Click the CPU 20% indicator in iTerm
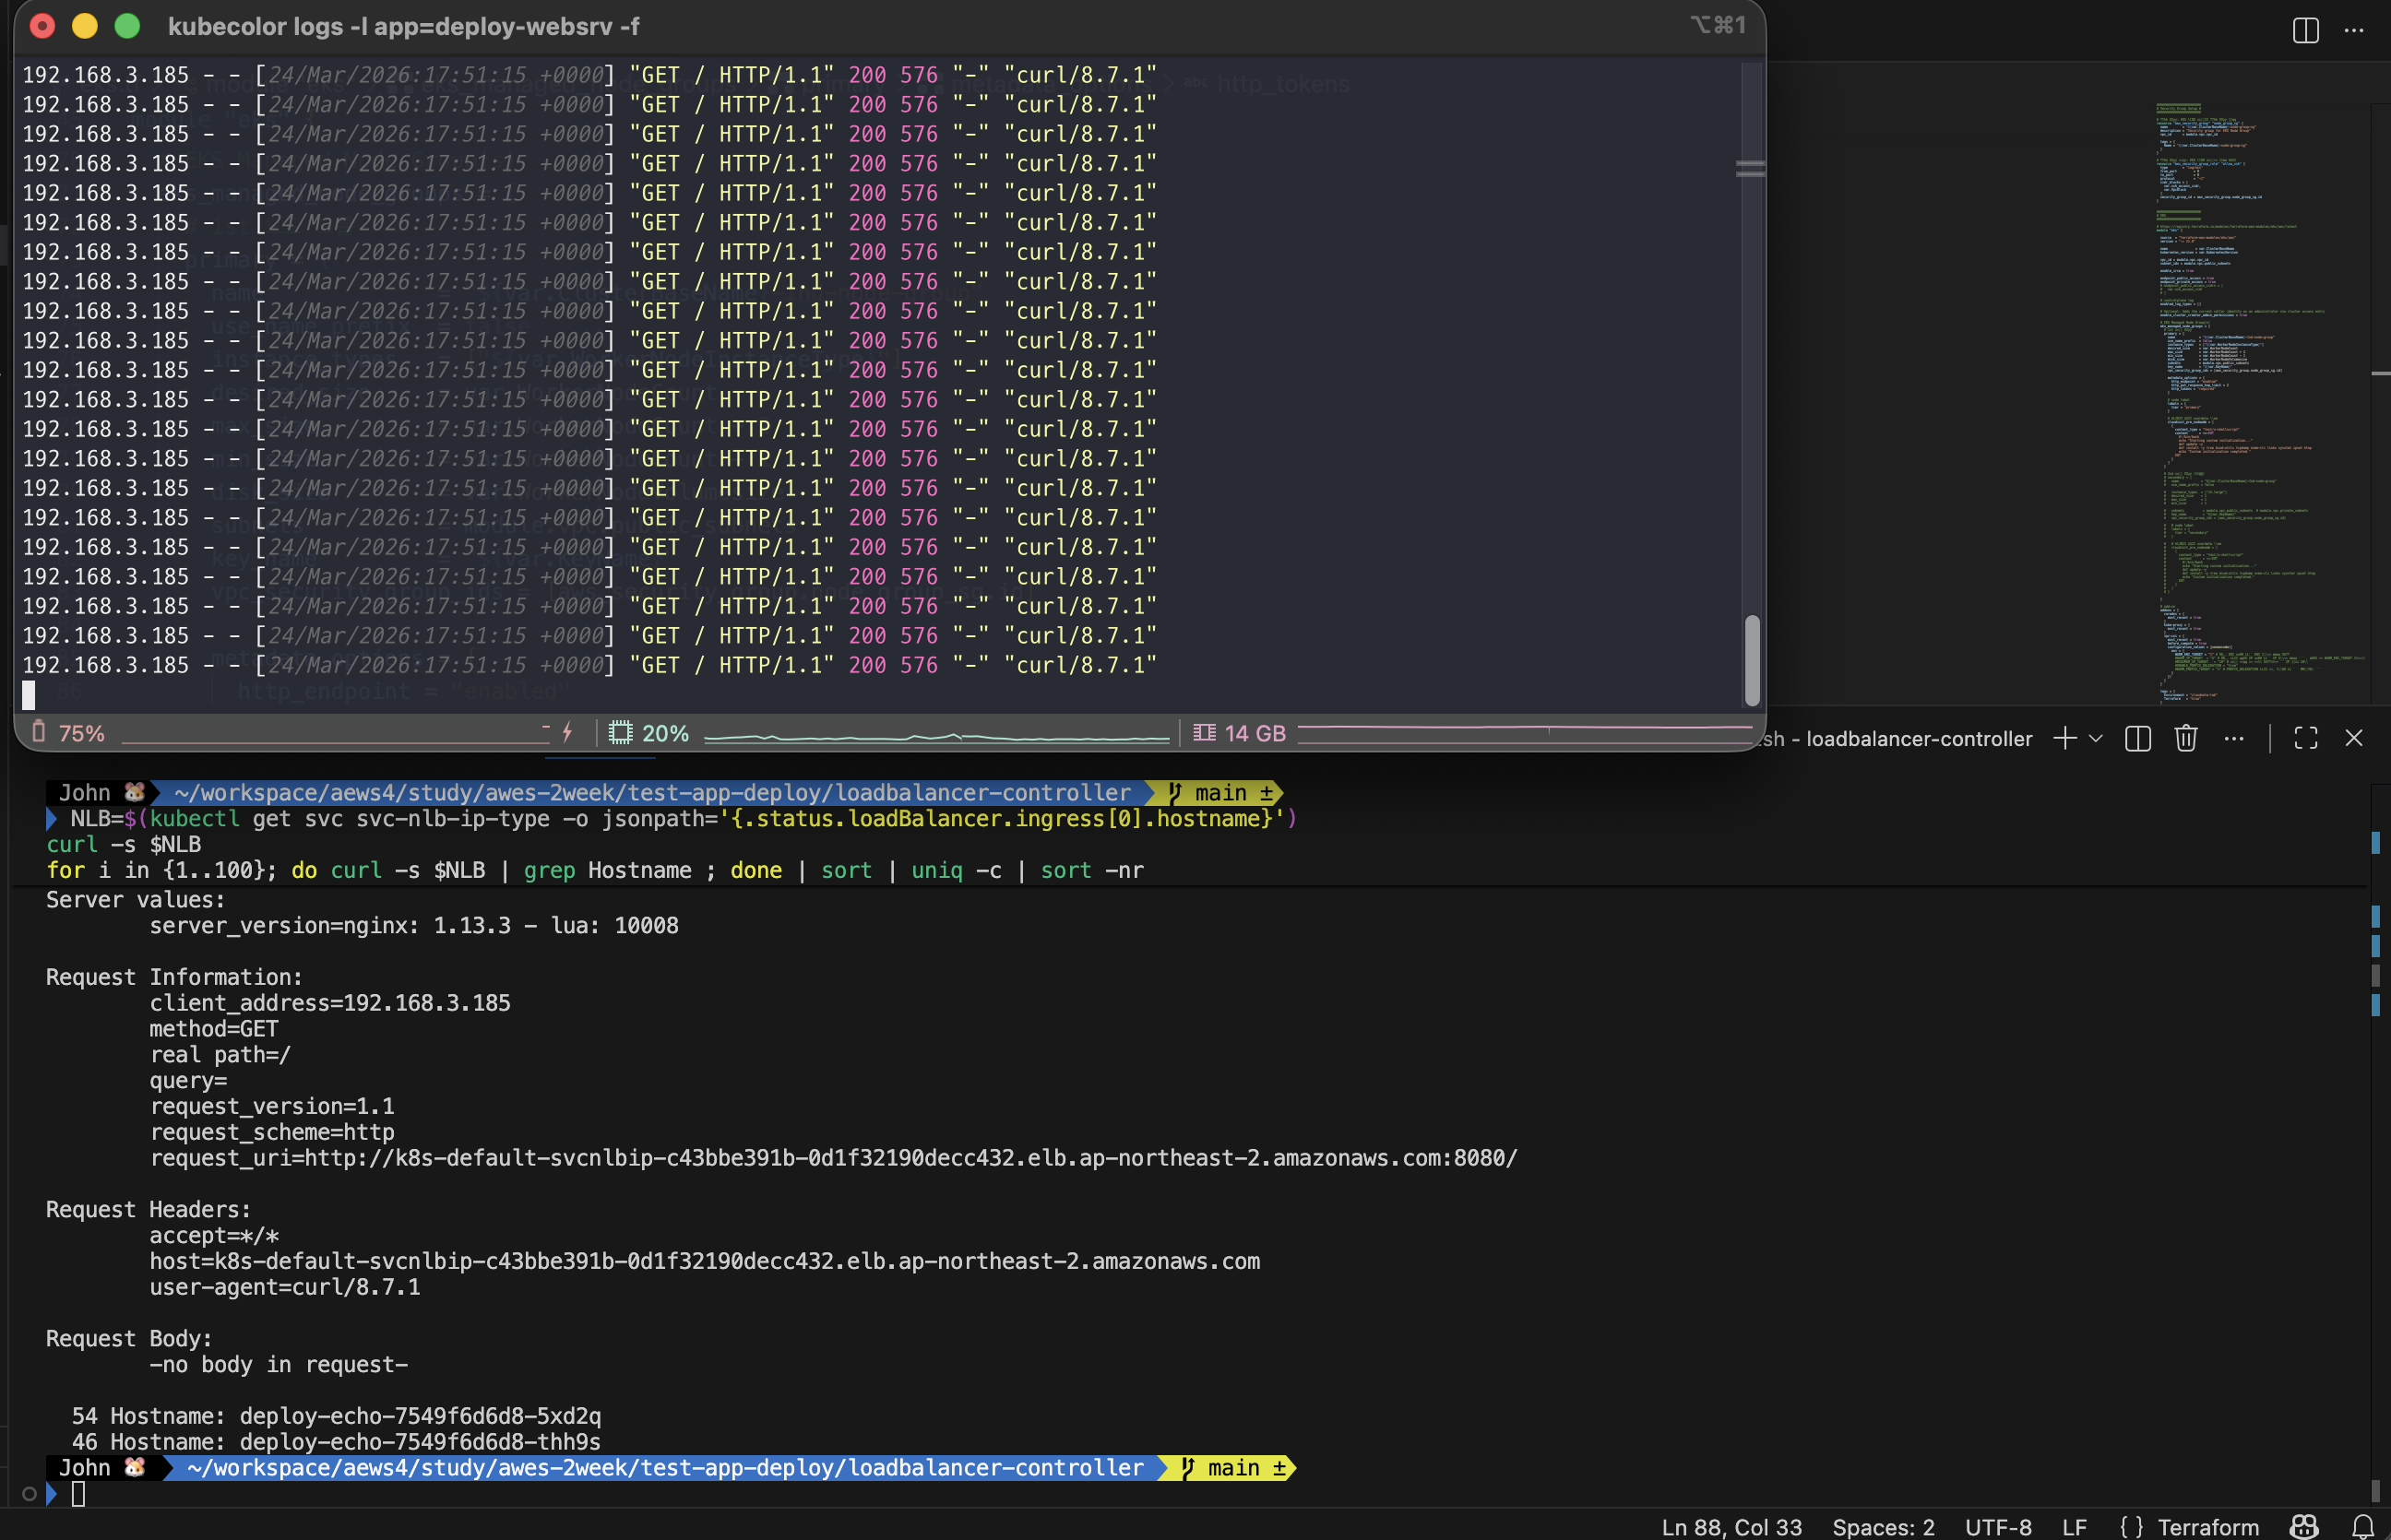This screenshot has height=1540, width=2391. [x=649, y=733]
